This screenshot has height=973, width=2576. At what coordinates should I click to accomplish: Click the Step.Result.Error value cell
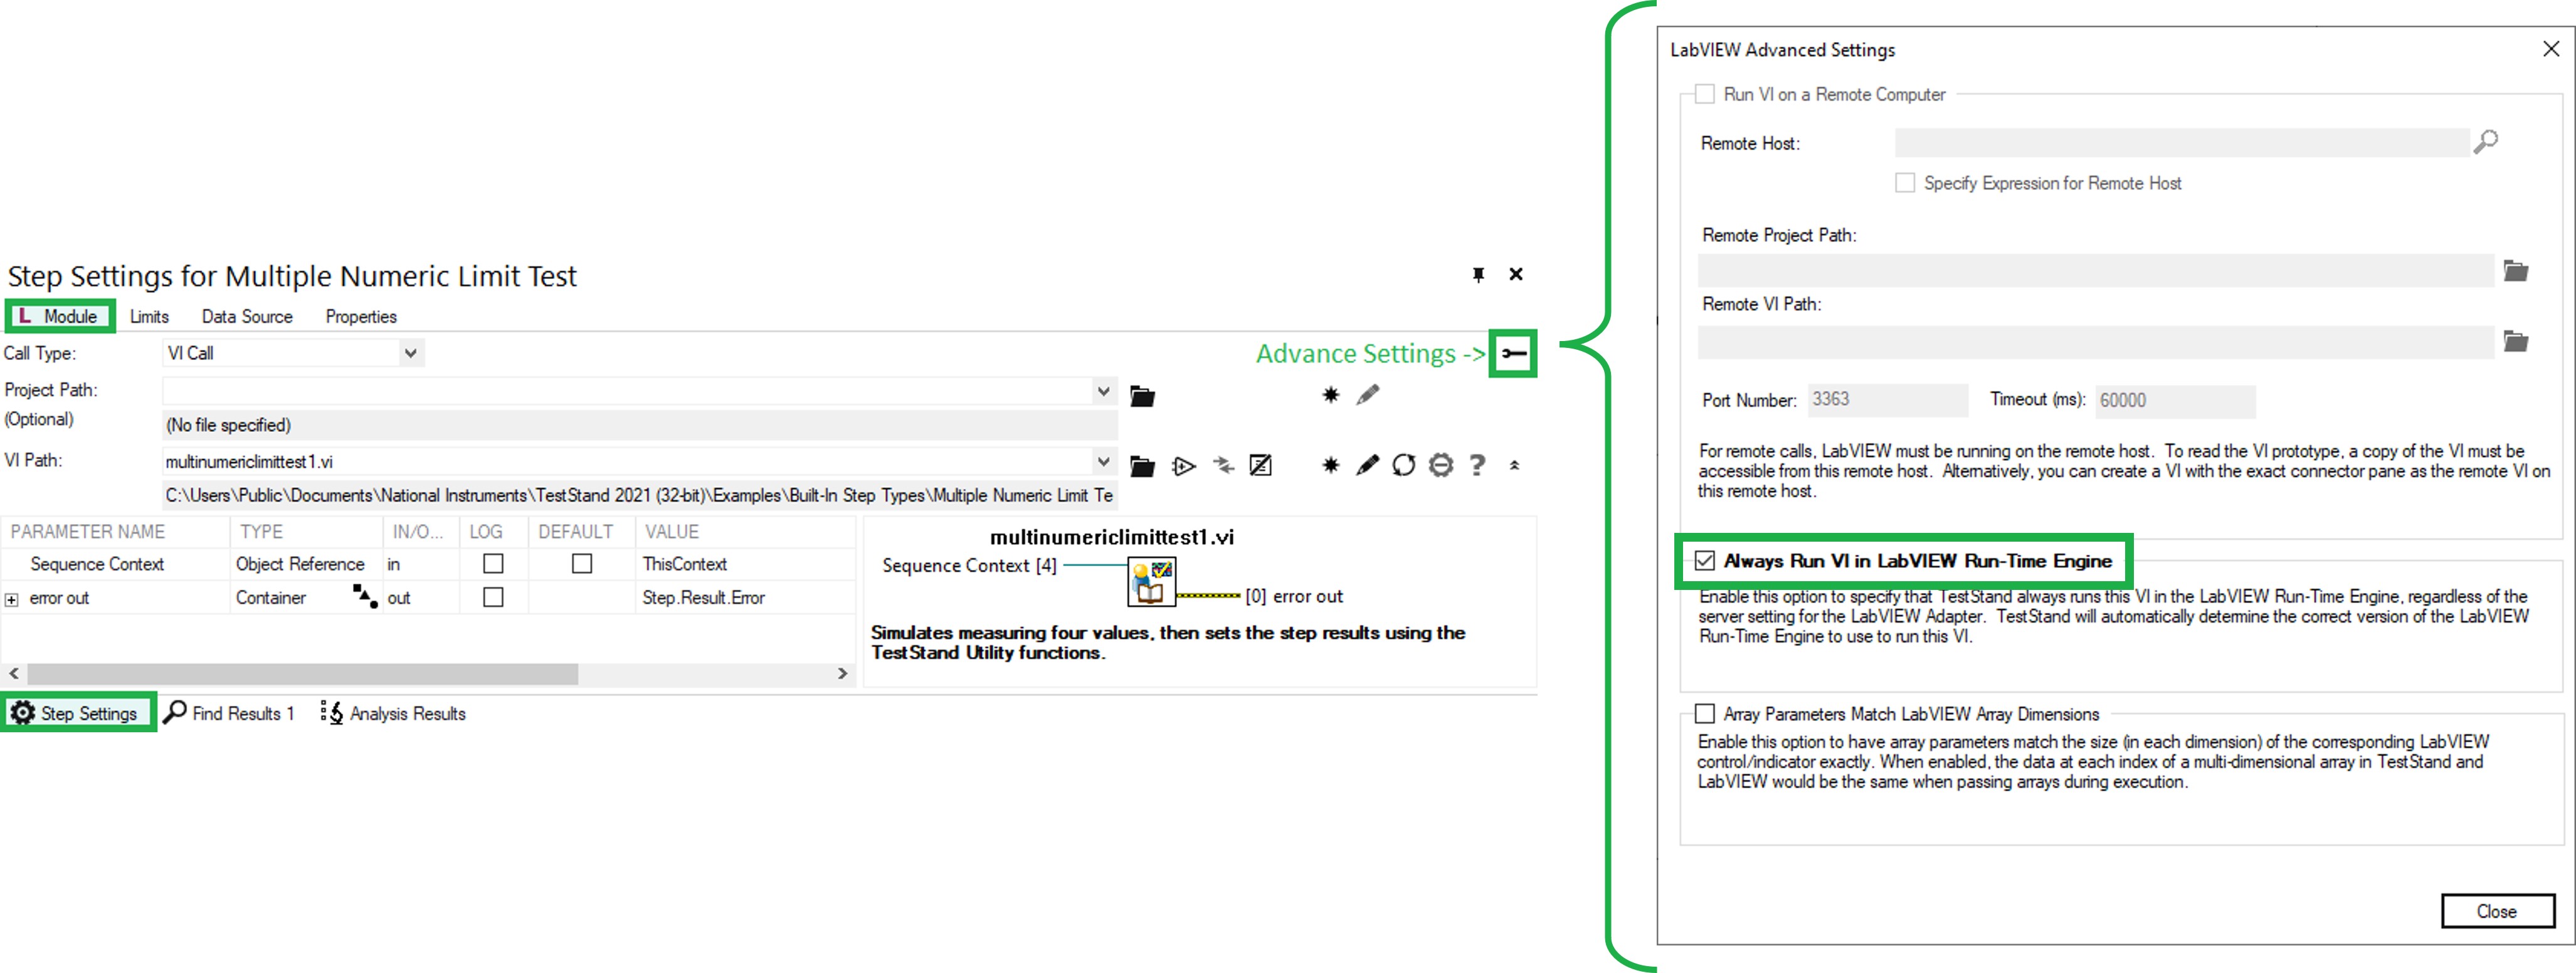(x=746, y=598)
